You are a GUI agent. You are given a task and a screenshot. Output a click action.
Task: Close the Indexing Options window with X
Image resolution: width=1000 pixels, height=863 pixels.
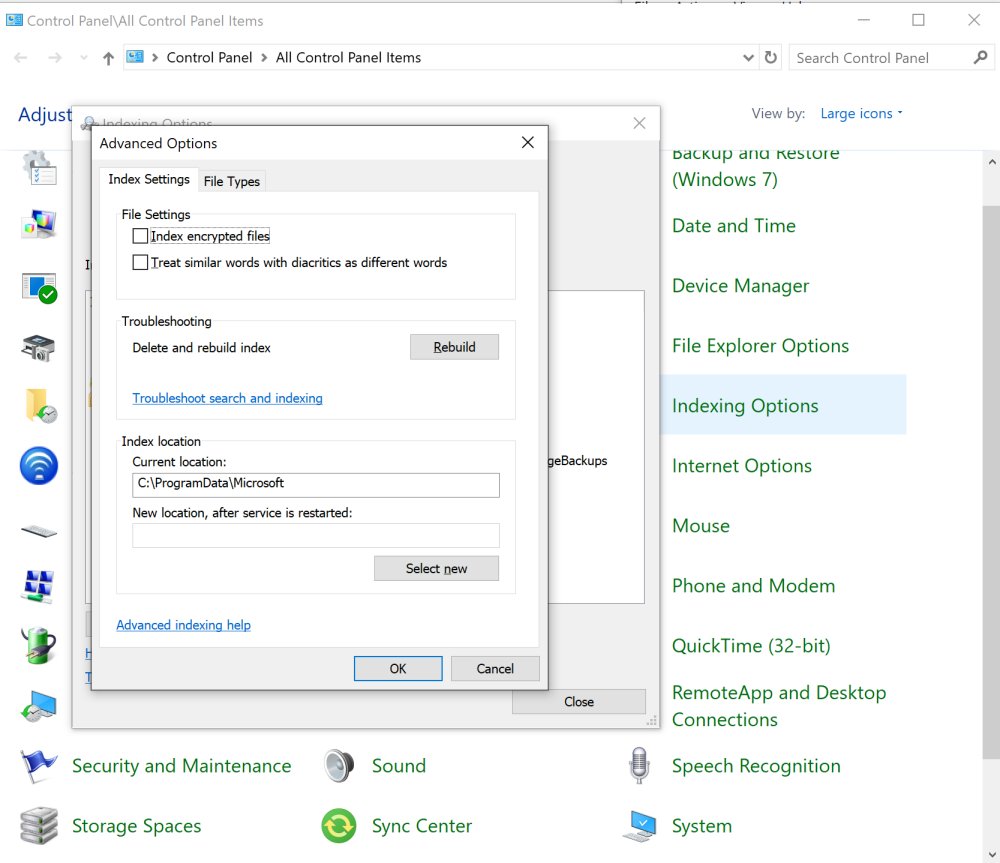click(639, 123)
